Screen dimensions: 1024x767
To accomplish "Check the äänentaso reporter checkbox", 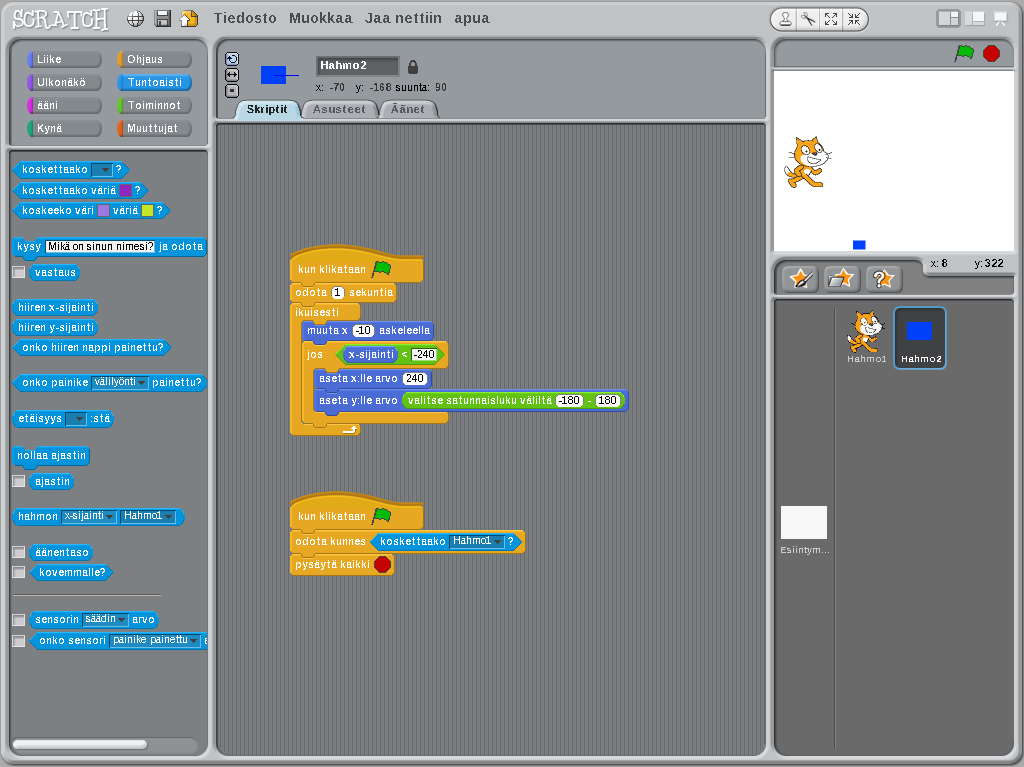I will pos(19,552).
